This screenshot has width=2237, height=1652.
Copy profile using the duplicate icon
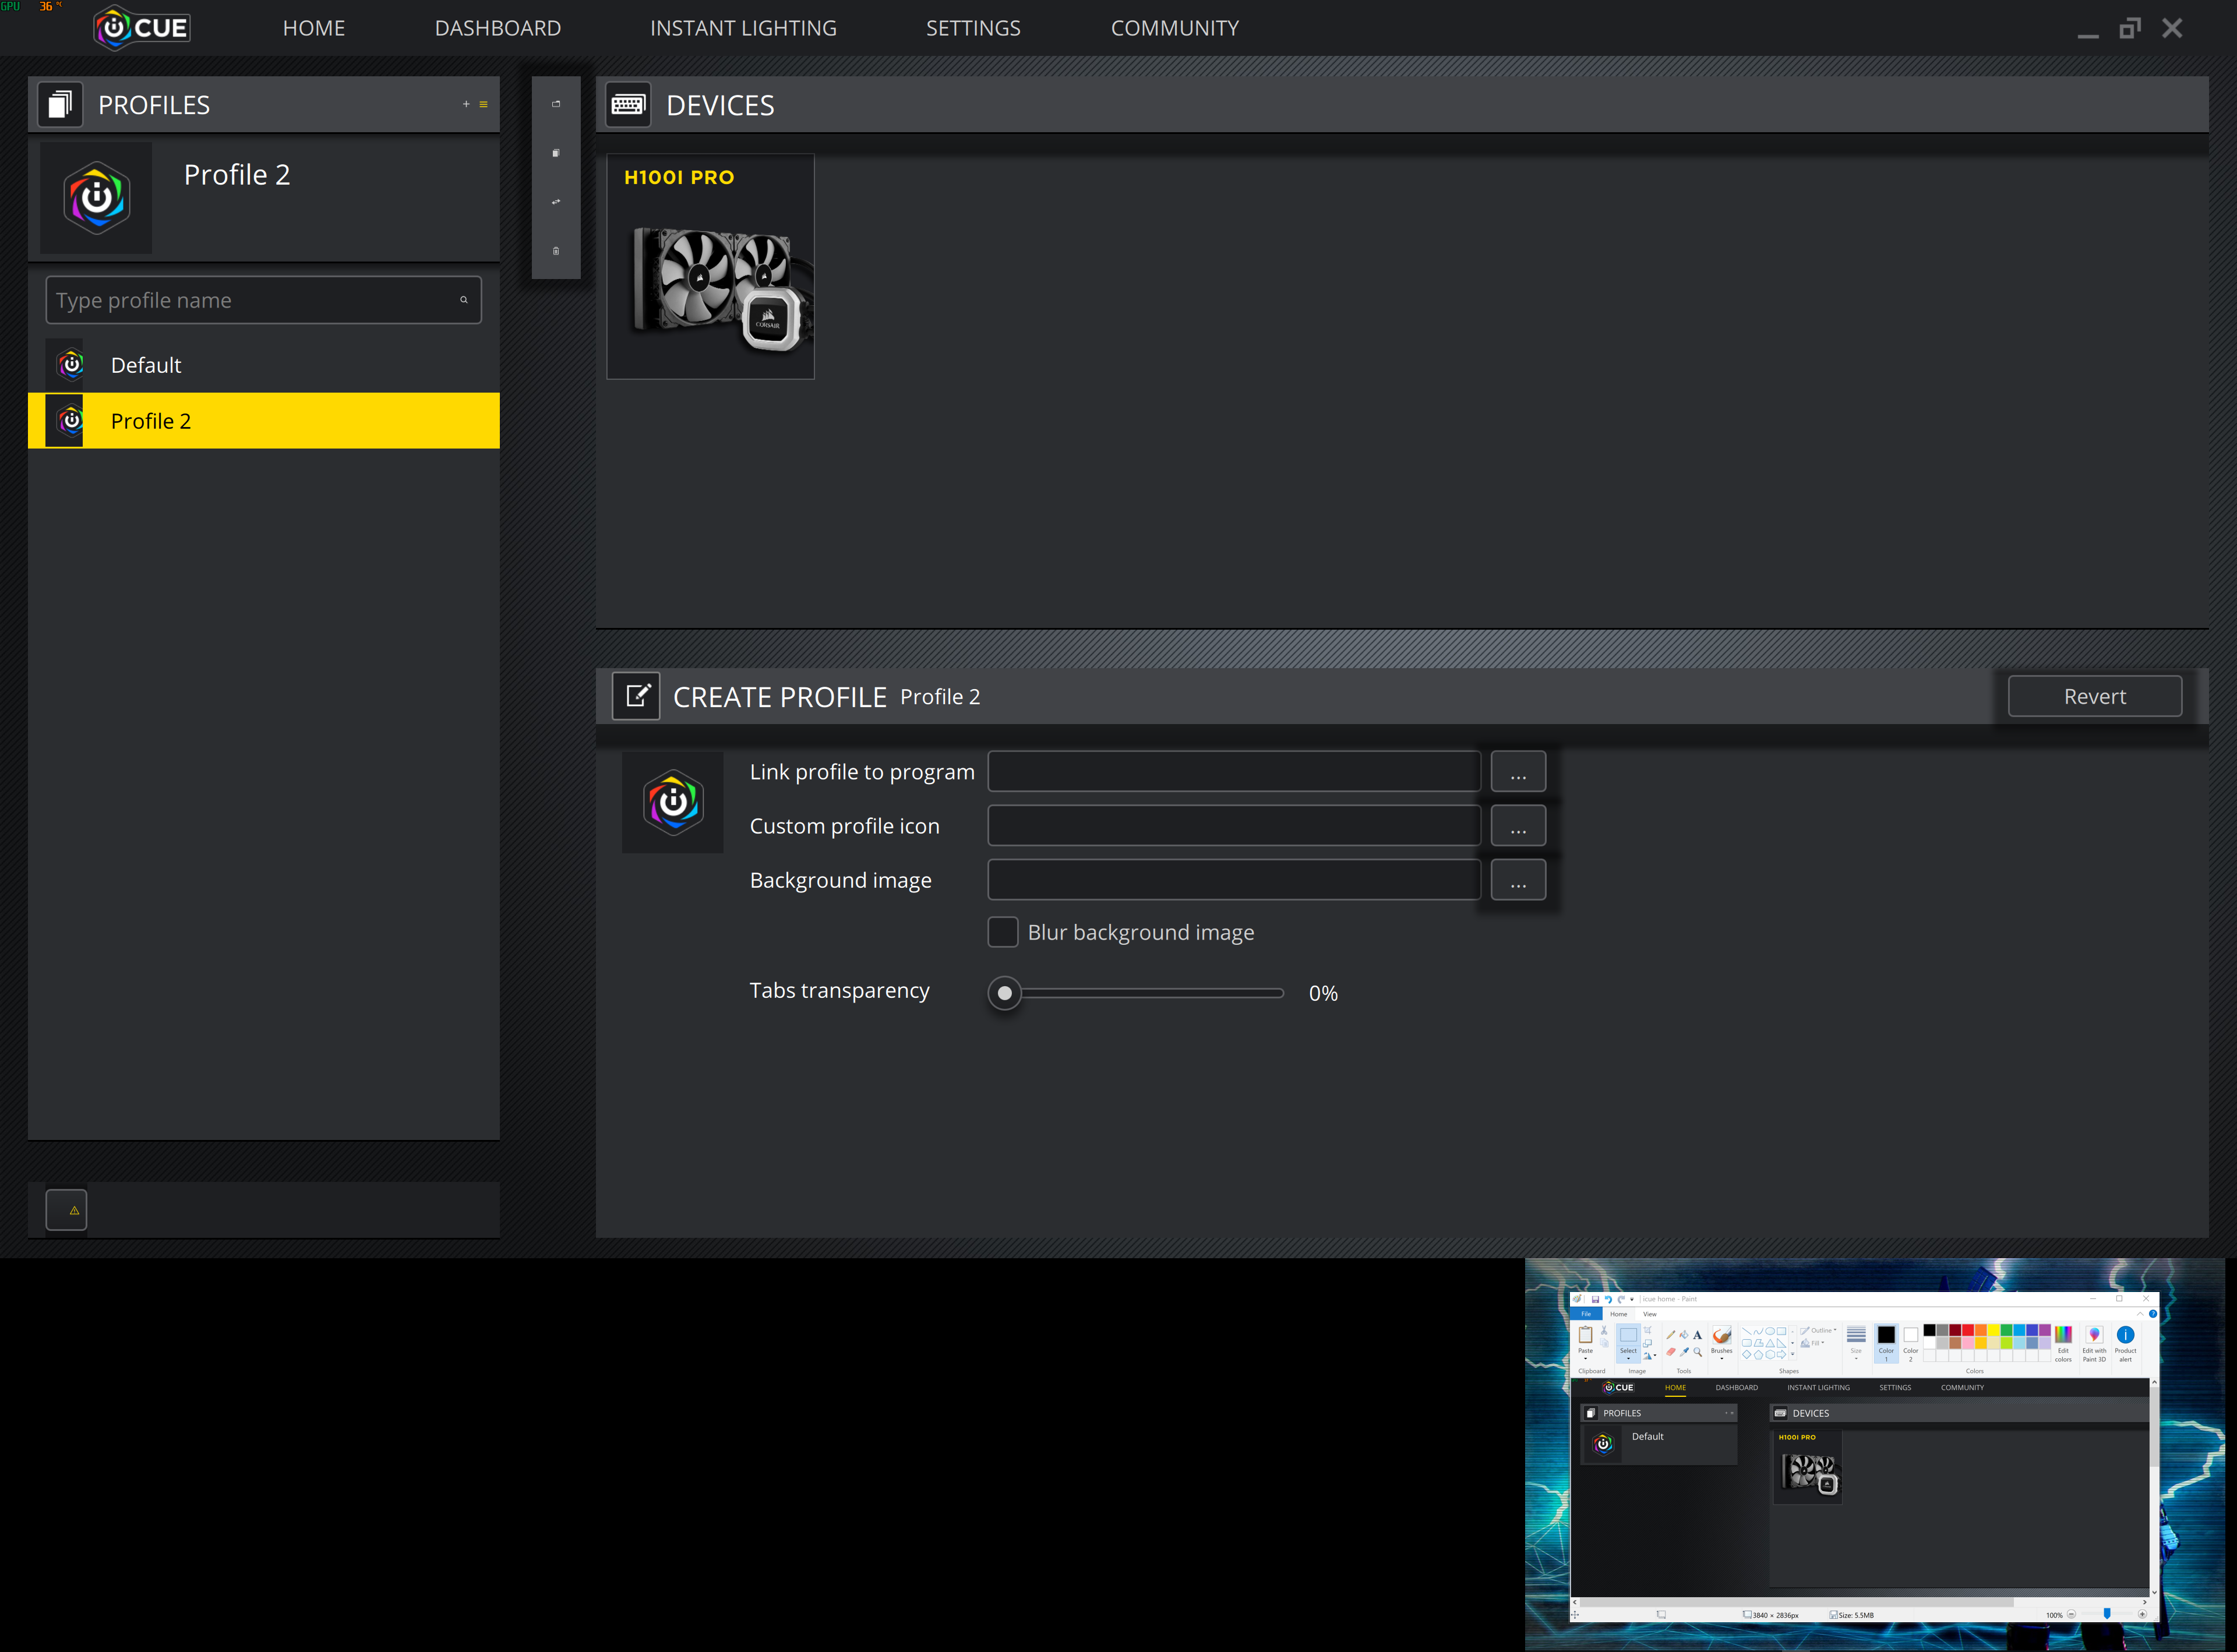[x=556, y=153]
